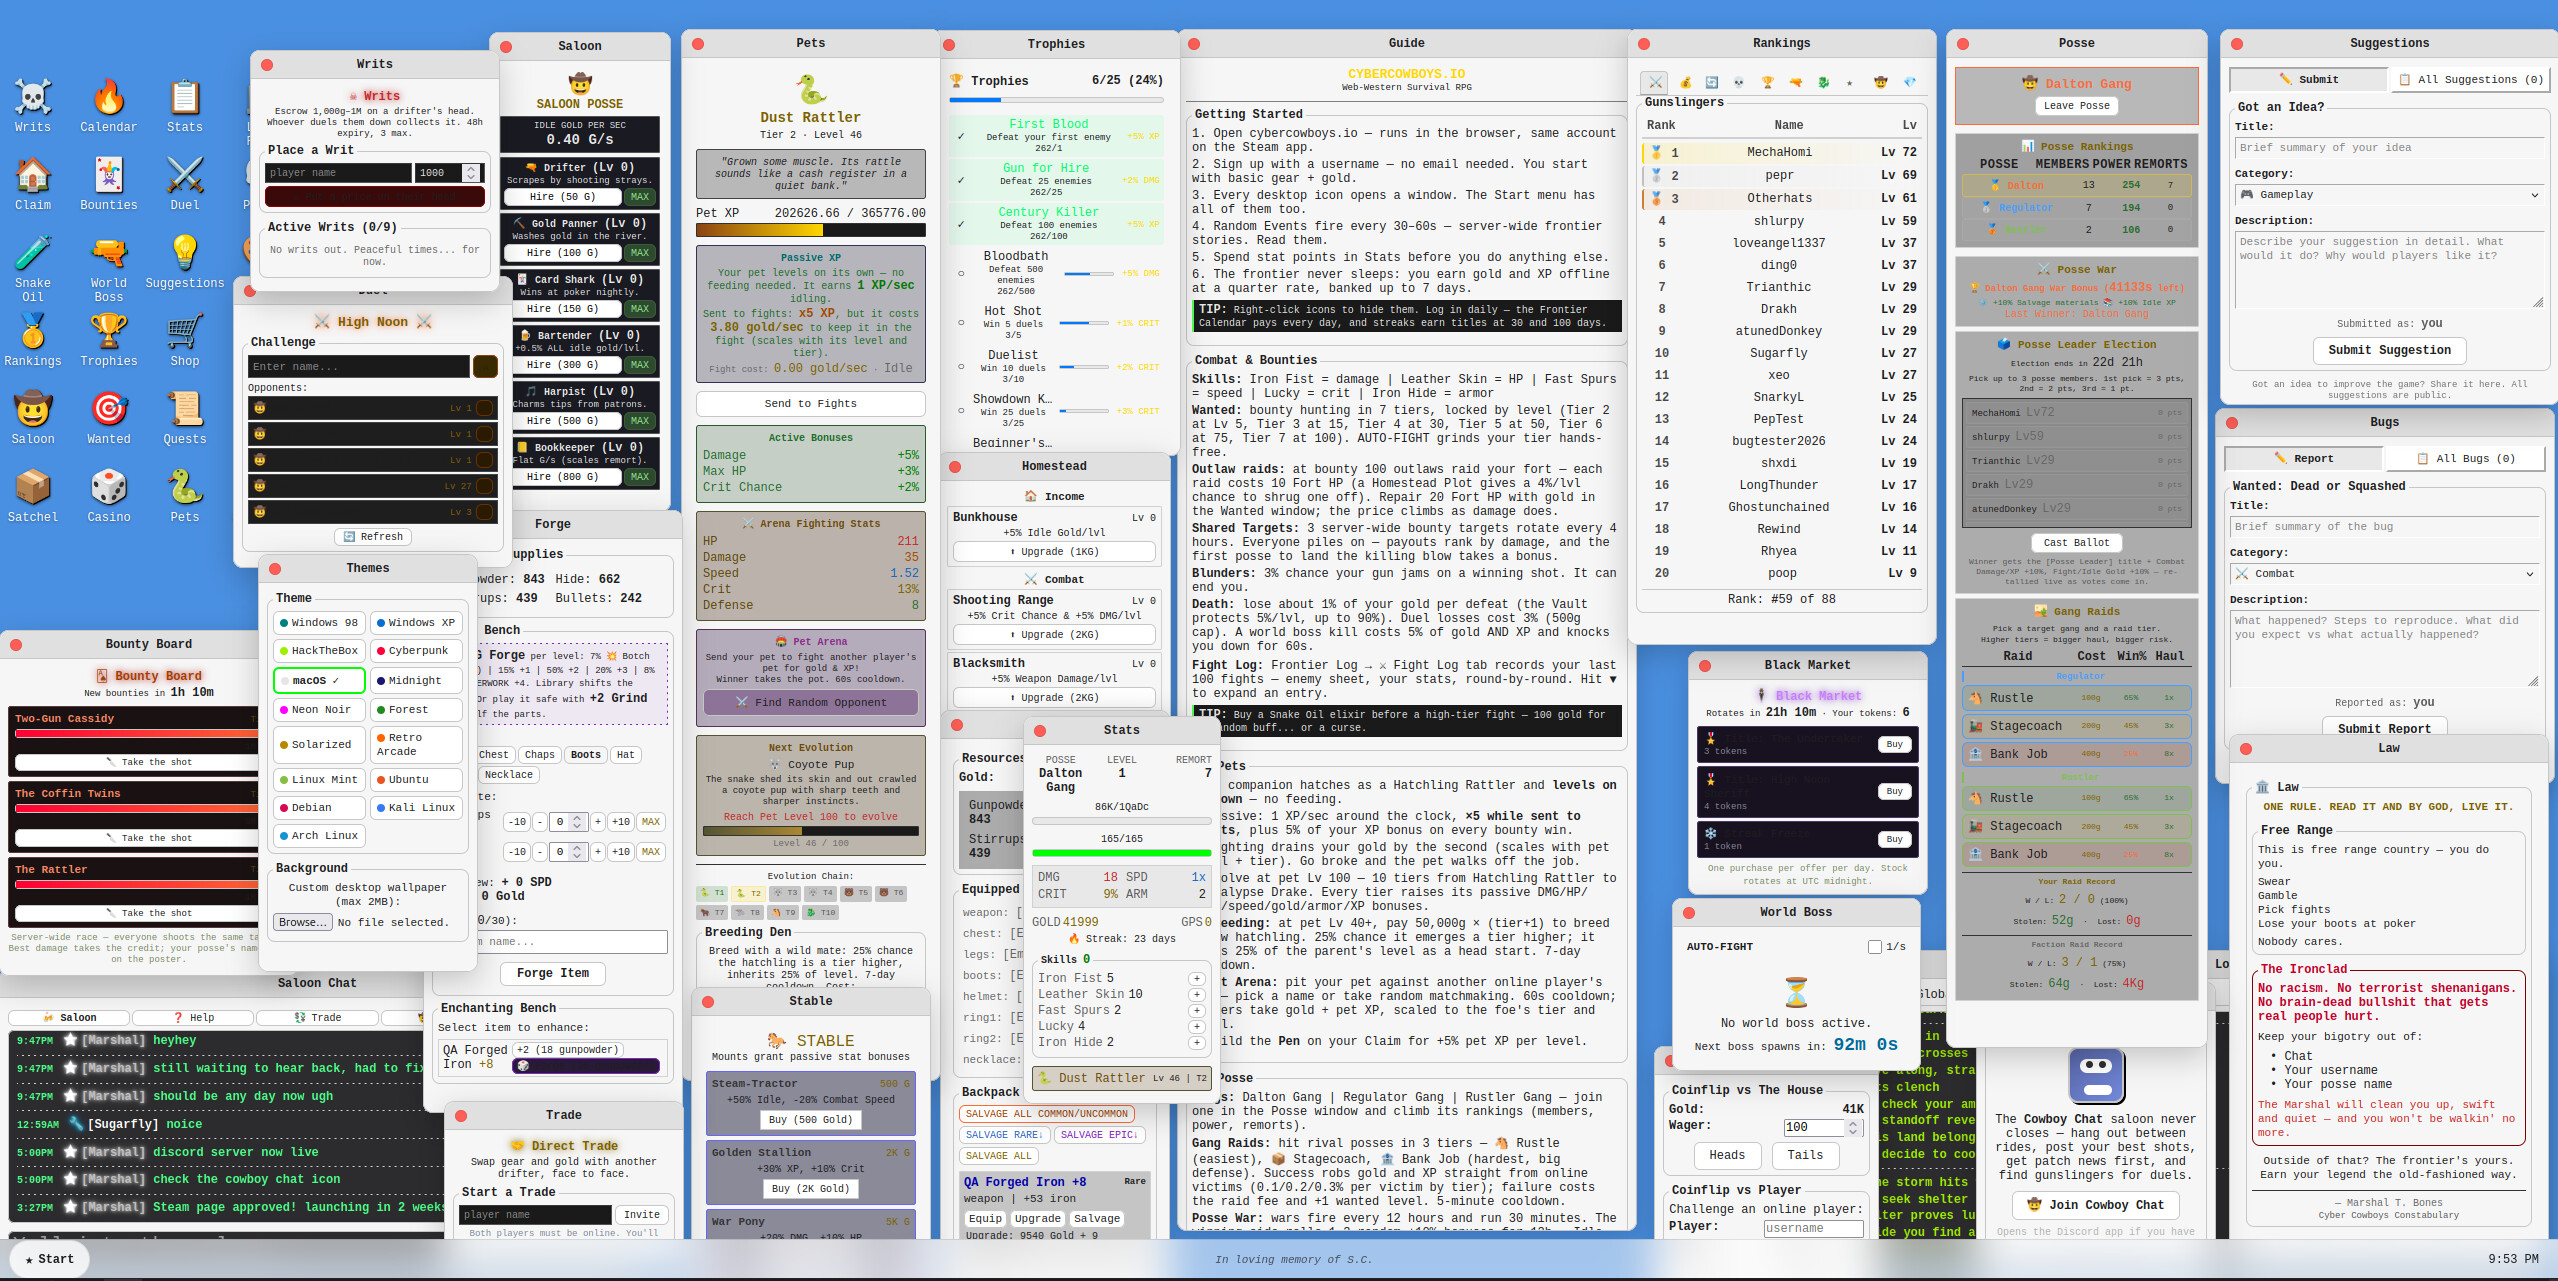
Task: Open the Saloon cowboy desktop icon
Action: [x=33, y=417]
